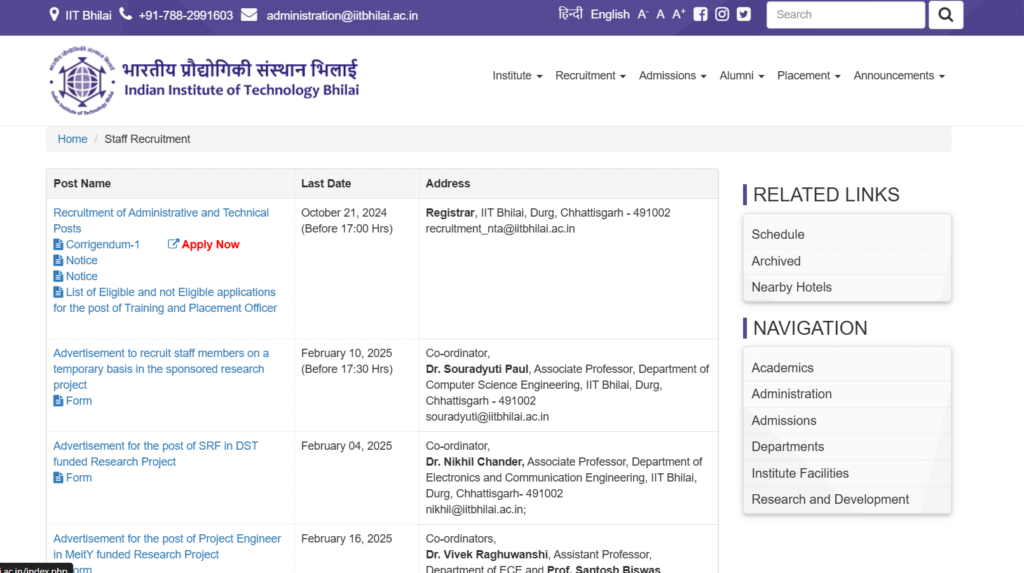This screenshot has height=573, width=1024.
Task: Click souradyuti@iitbhilai.ac.in email text
Action: (487, 417)
